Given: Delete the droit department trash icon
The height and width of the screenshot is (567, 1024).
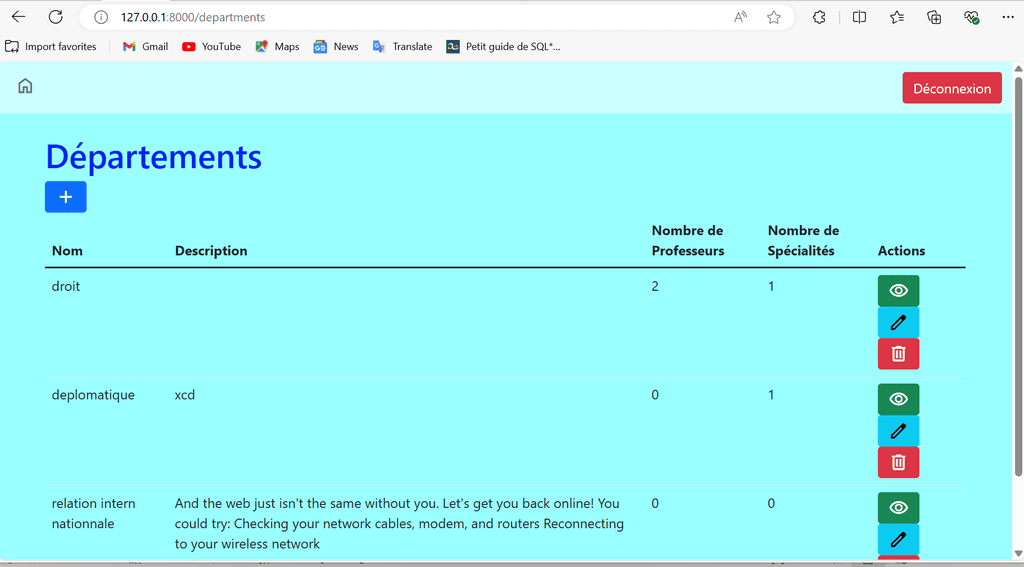Looking at the screenshot, I should click(898, 353).
